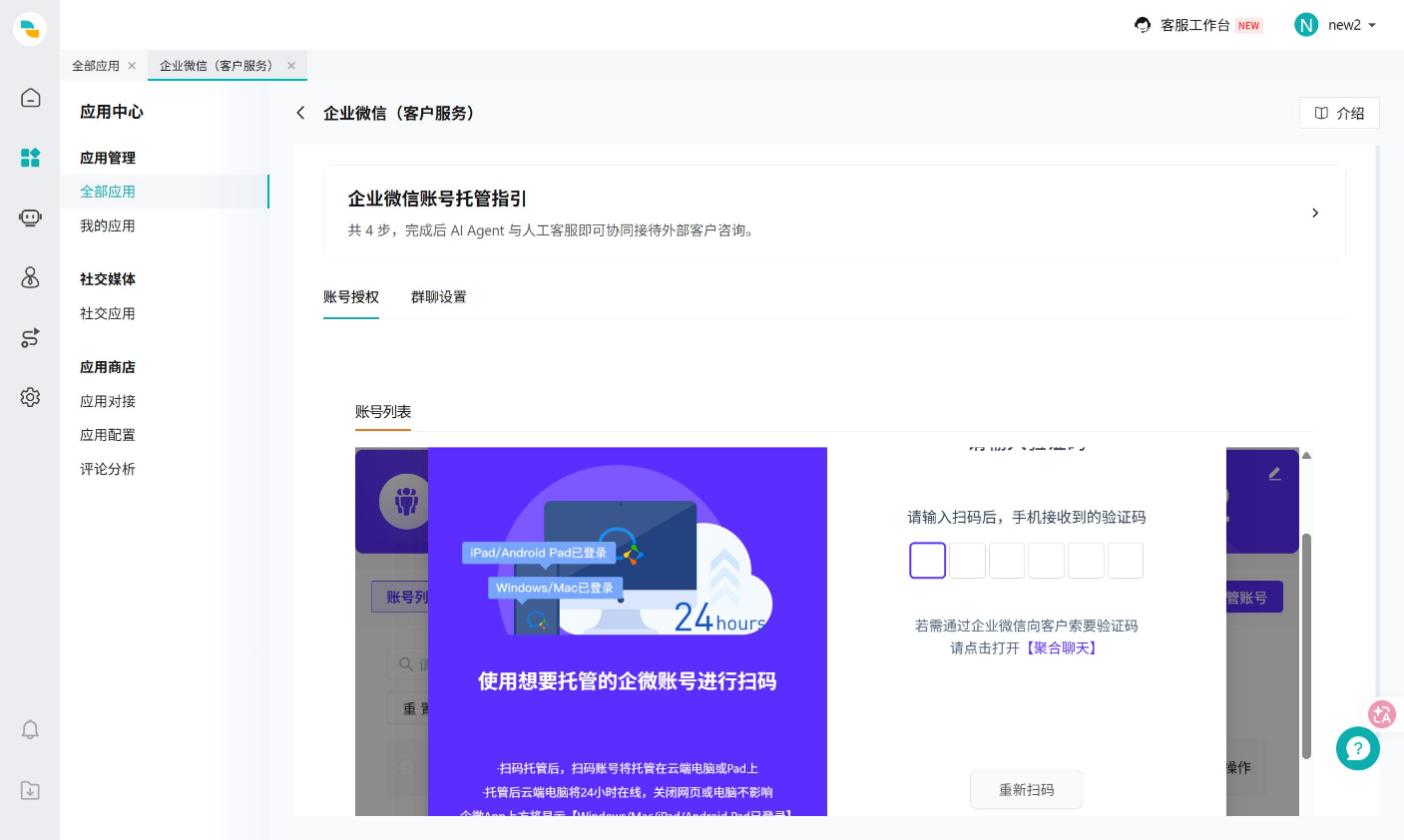Select the application center grid icon
This screenshot has width=1404, height=840.
30,157
